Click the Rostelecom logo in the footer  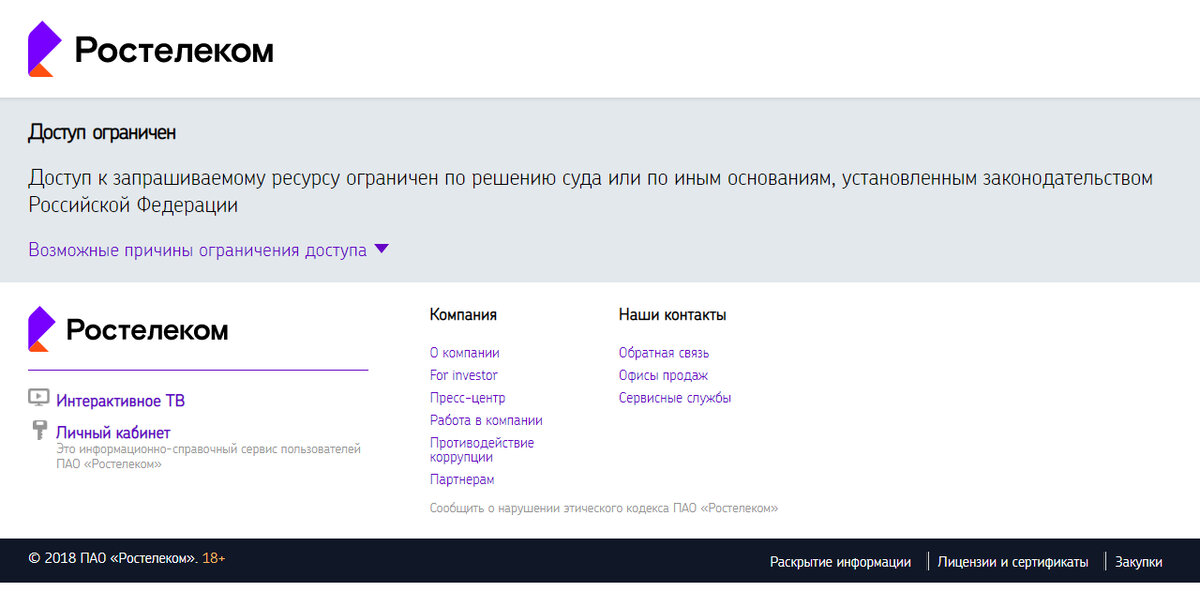click(x=128, y=329)
